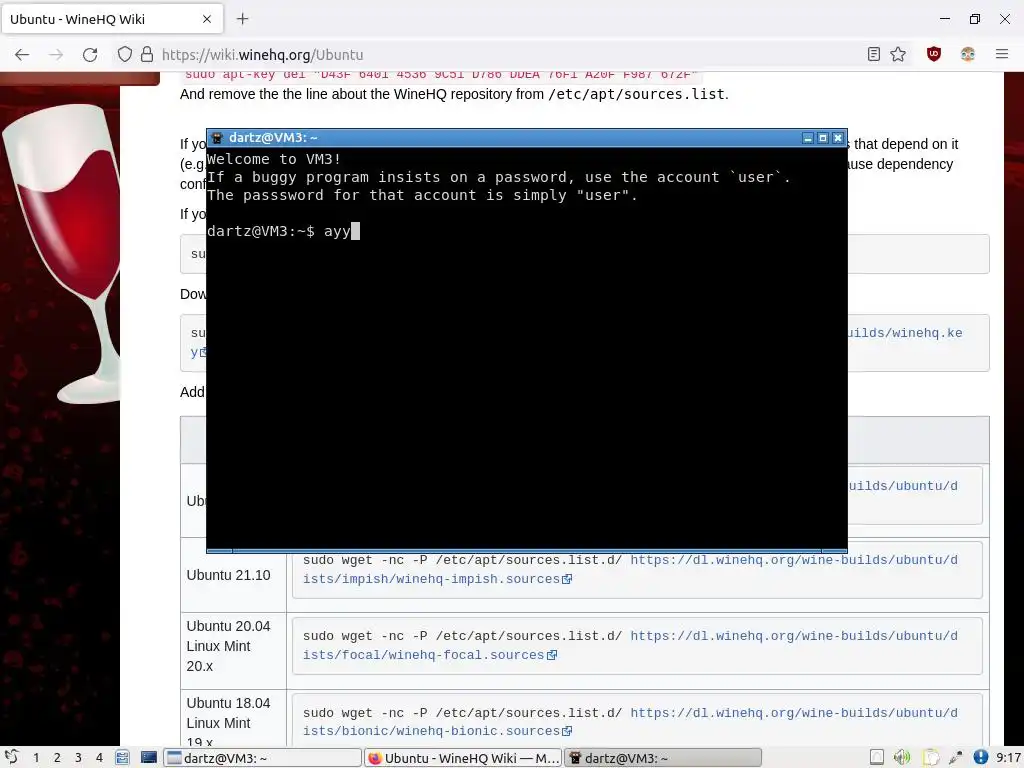Maximize the dartz@VM3 terminal window

click(x=823, y=138)
